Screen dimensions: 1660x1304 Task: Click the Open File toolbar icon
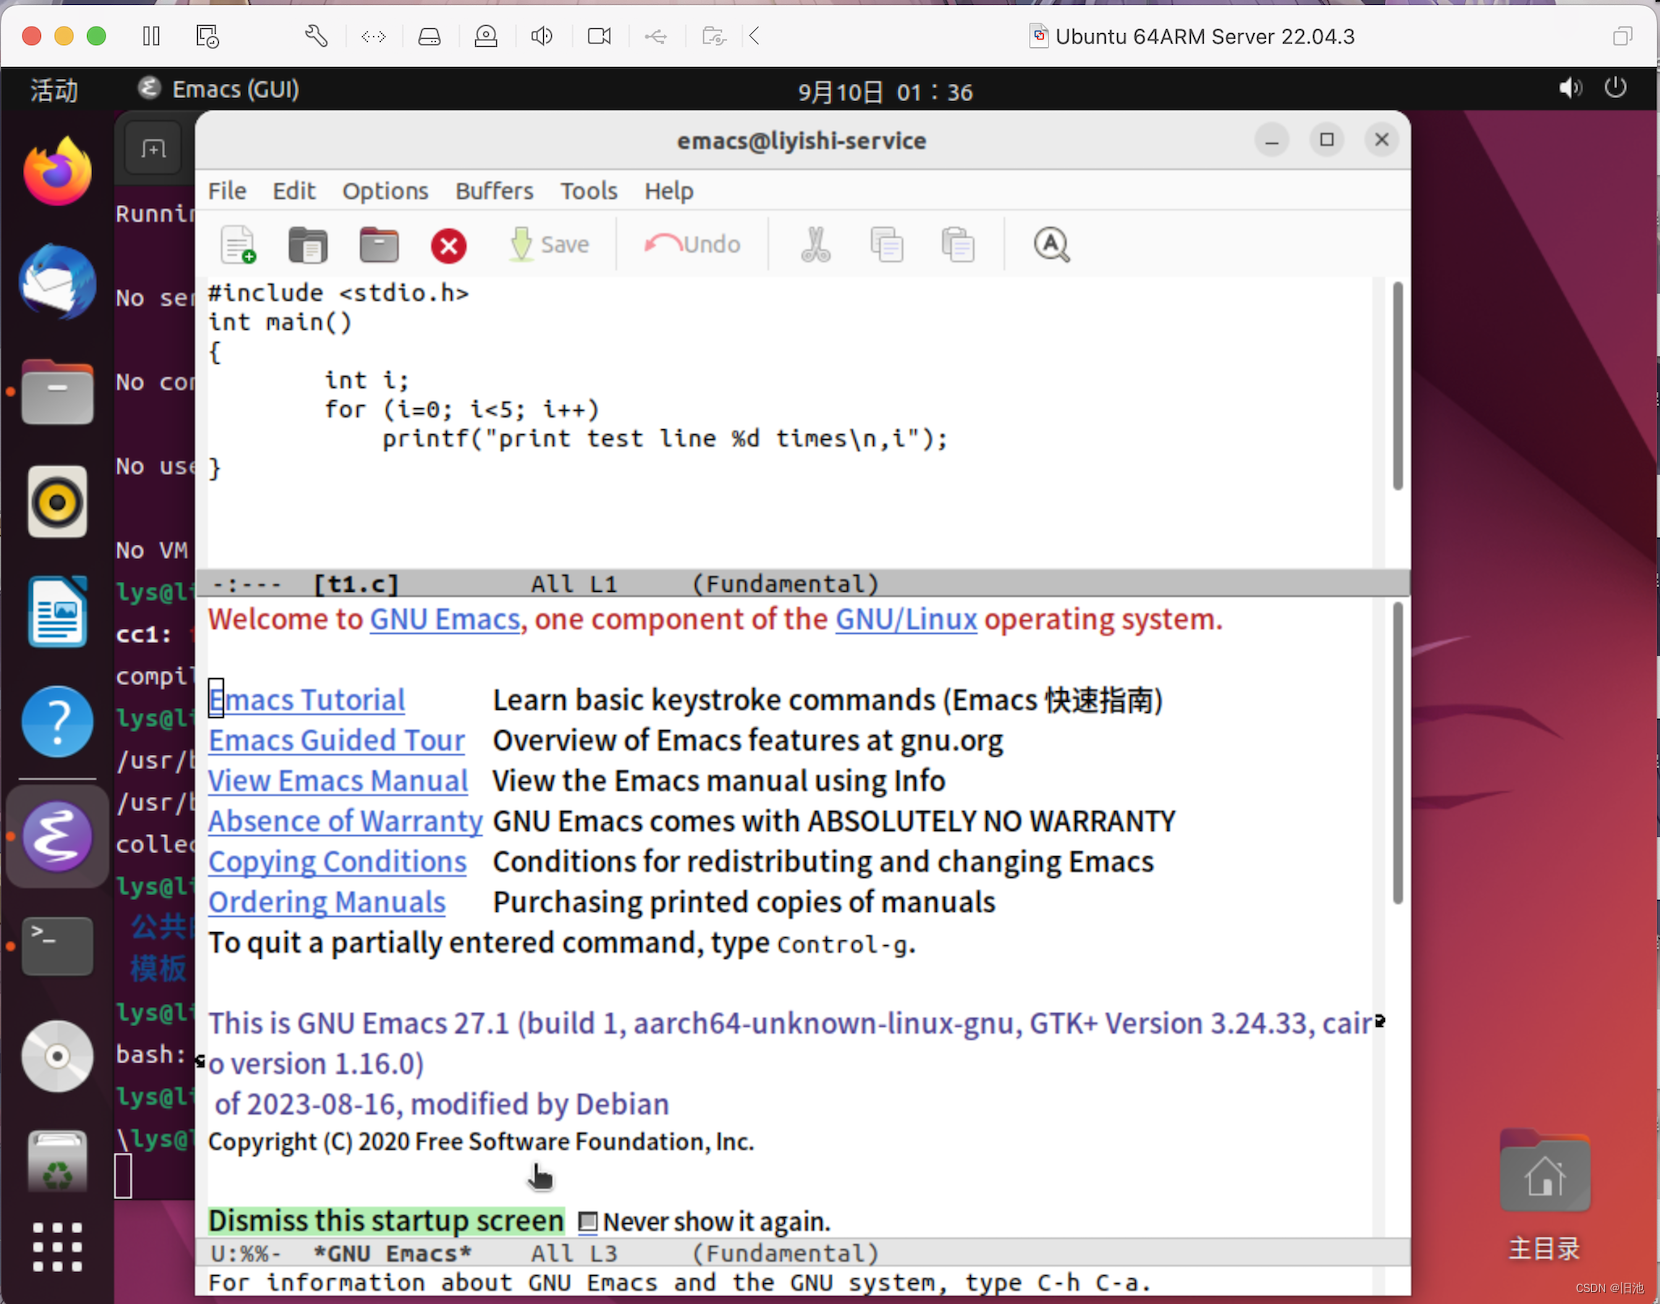click(308, 245)
